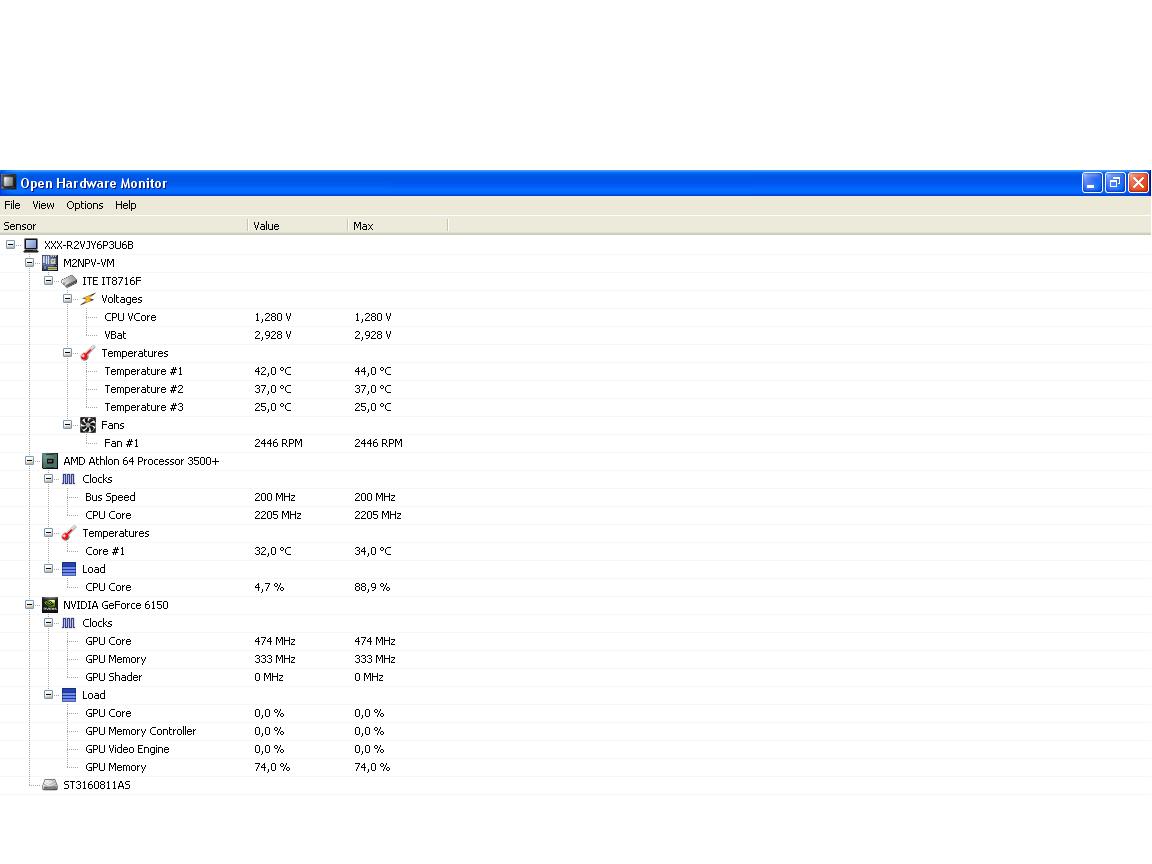Open the Help menu
Screen dimensions: 1152x864
point(126,205)
